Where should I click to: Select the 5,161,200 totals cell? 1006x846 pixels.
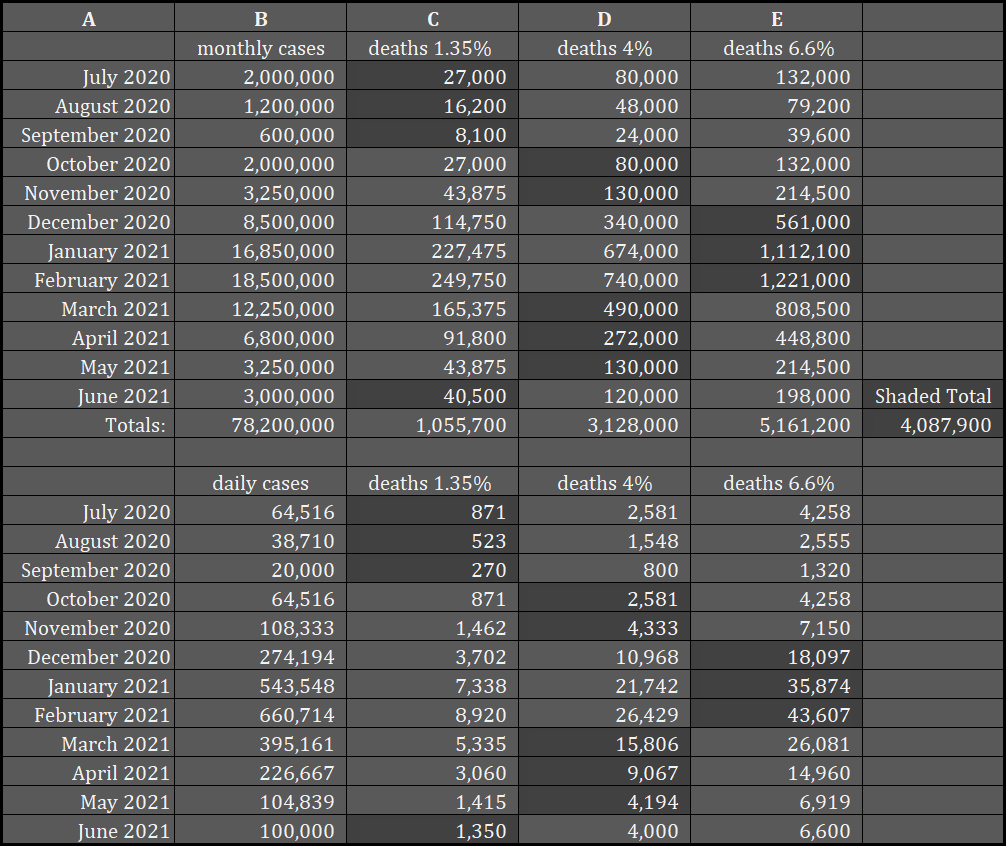click(776, 425)
